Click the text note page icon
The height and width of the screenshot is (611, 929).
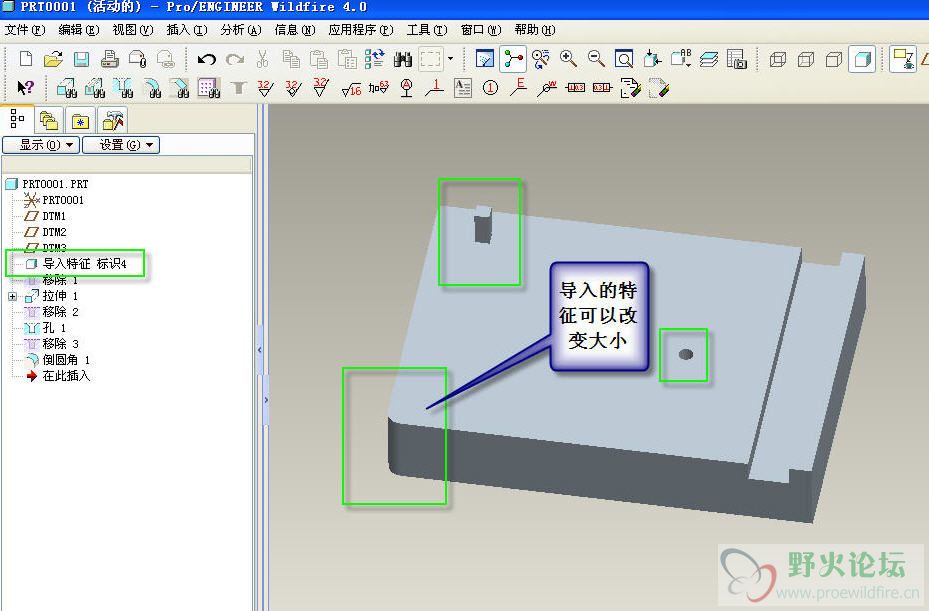[x=462, y=88]
